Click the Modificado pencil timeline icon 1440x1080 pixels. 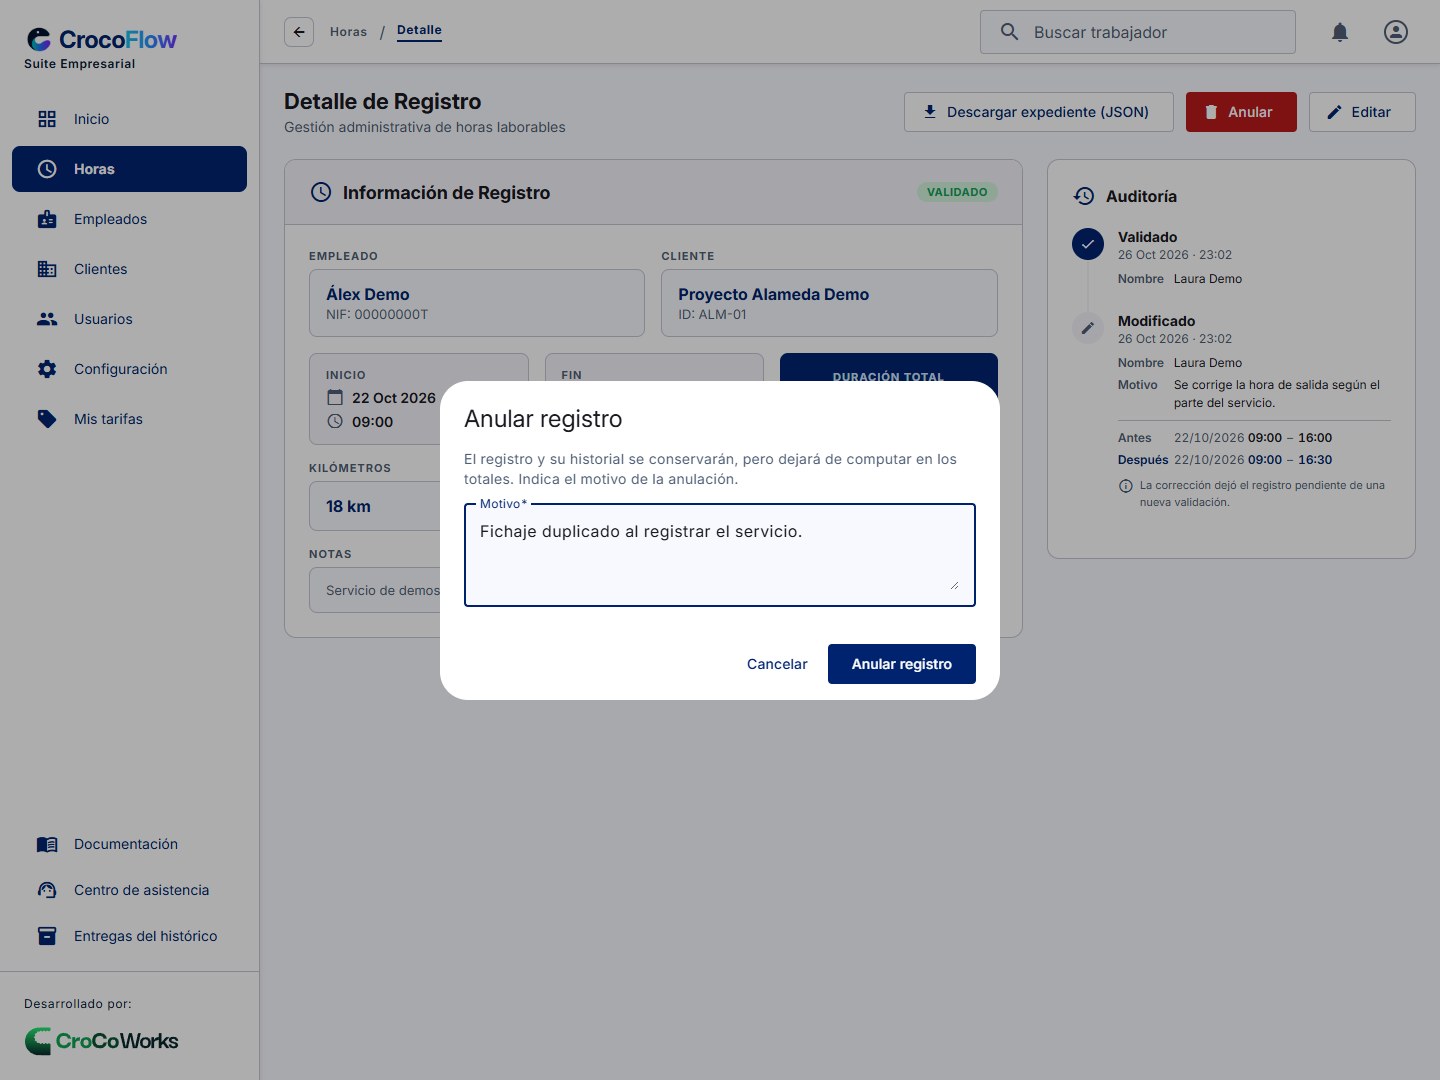[x=1088, y=328]
